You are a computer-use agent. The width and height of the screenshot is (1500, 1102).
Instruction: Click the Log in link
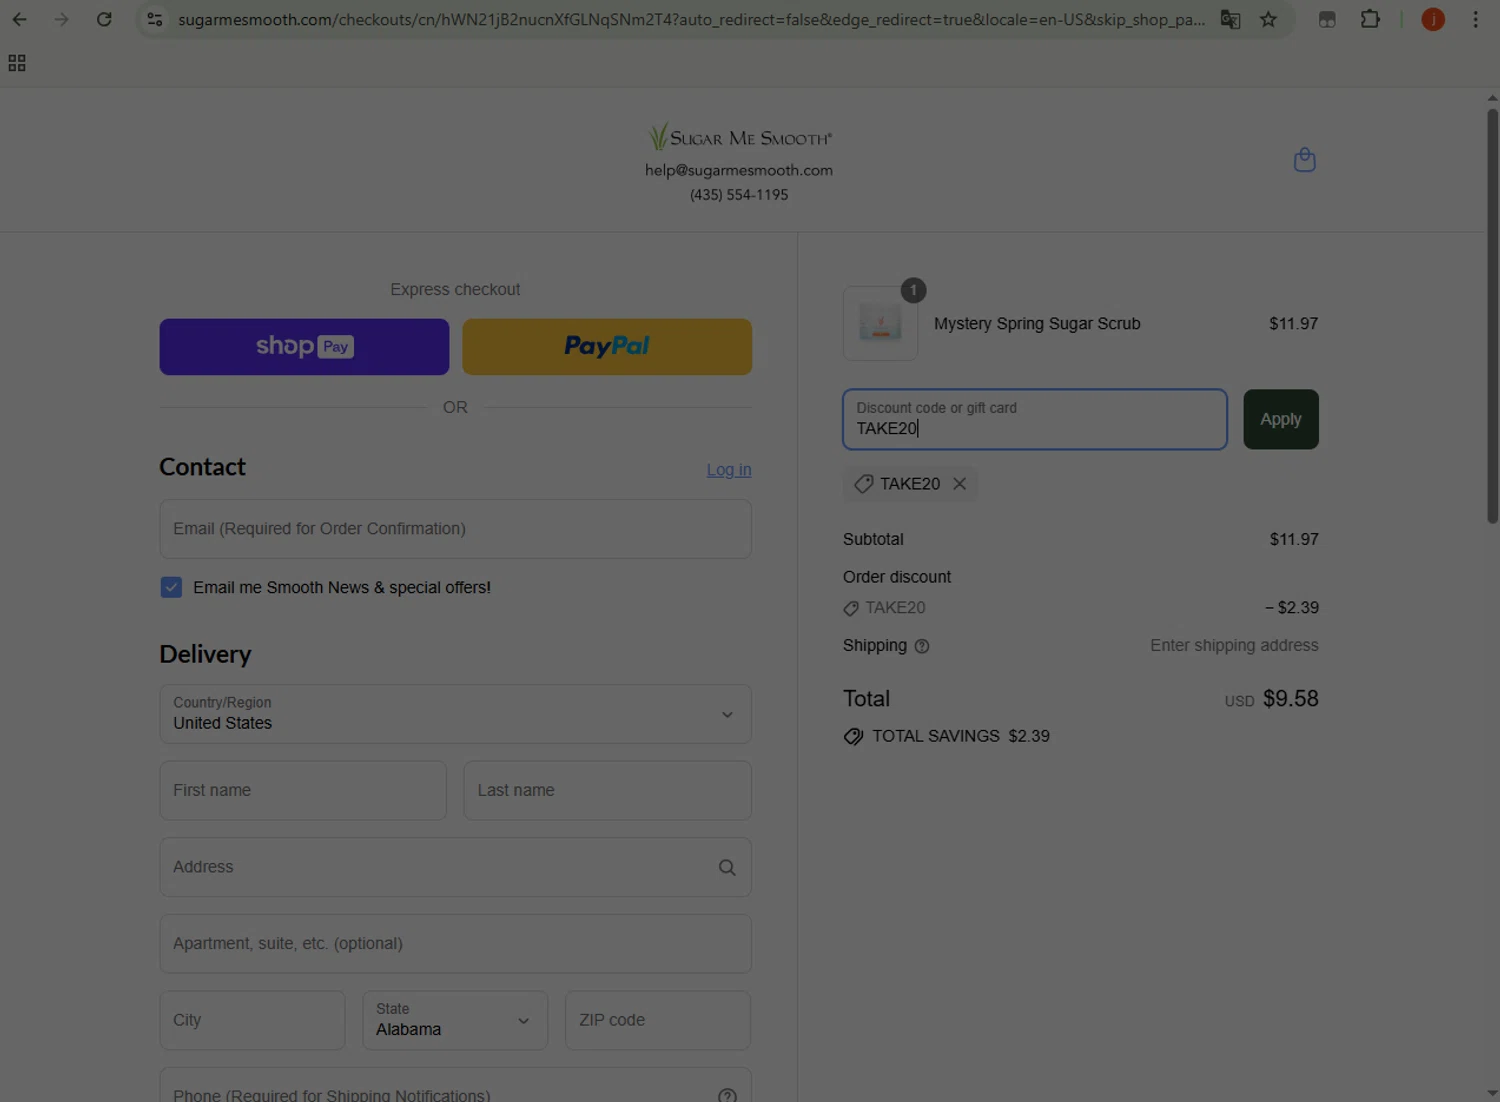point(729,470)
